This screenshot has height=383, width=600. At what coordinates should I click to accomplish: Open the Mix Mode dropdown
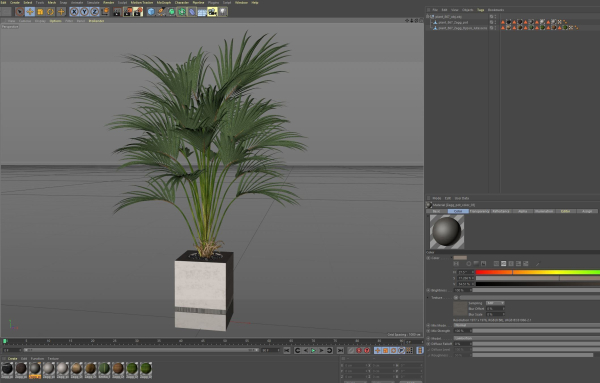[x=527, y=325]
